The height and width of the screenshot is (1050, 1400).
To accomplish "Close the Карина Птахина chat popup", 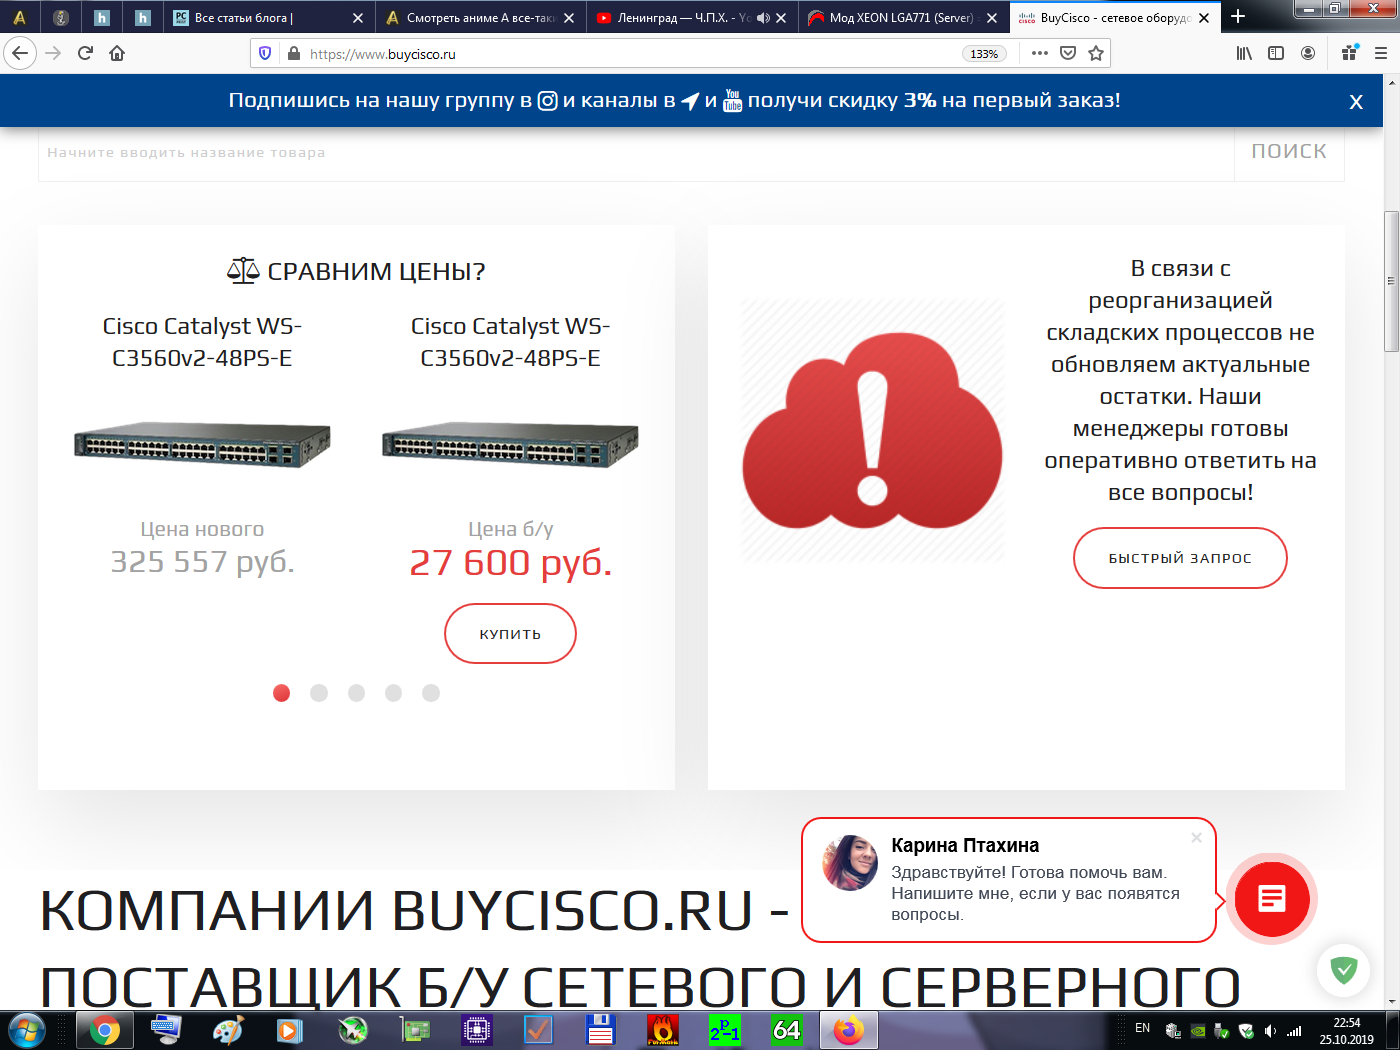I will (1196, 837).
